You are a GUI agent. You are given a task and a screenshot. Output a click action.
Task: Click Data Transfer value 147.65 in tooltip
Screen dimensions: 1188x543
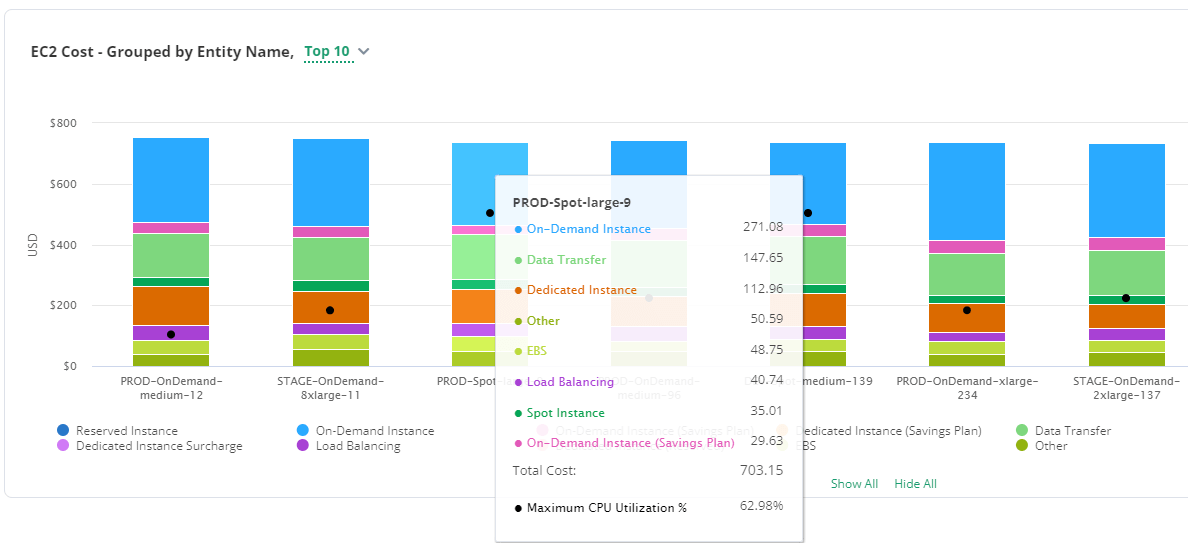763,257
